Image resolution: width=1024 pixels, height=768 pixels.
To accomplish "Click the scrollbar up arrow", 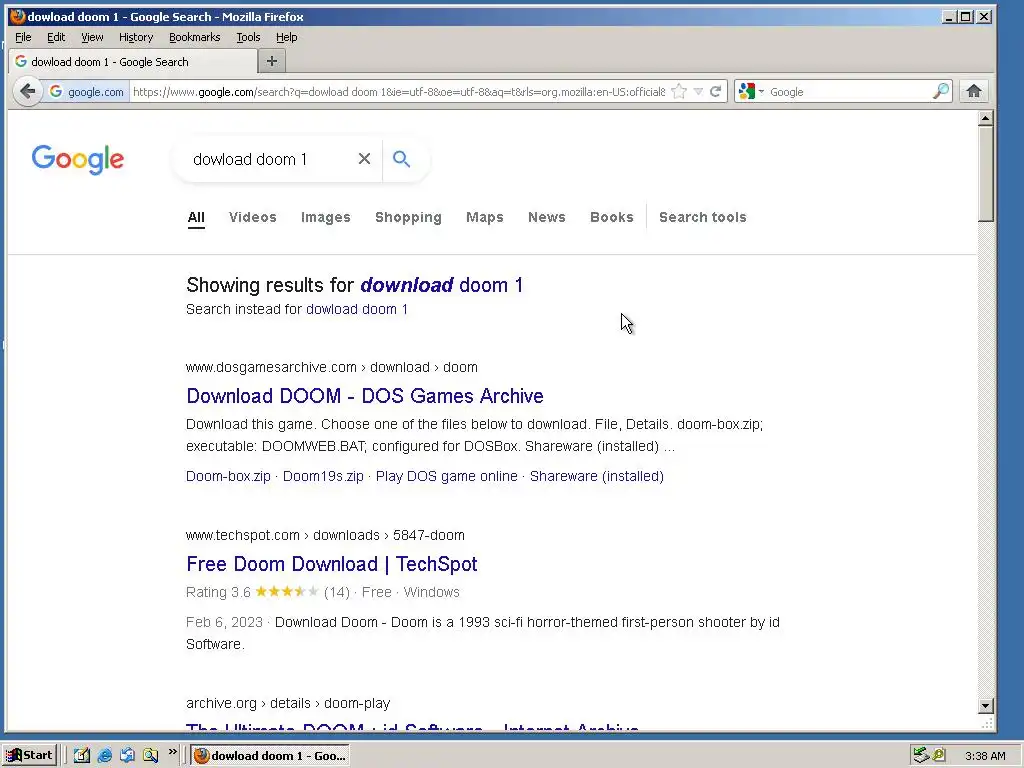I will (985, 118).
